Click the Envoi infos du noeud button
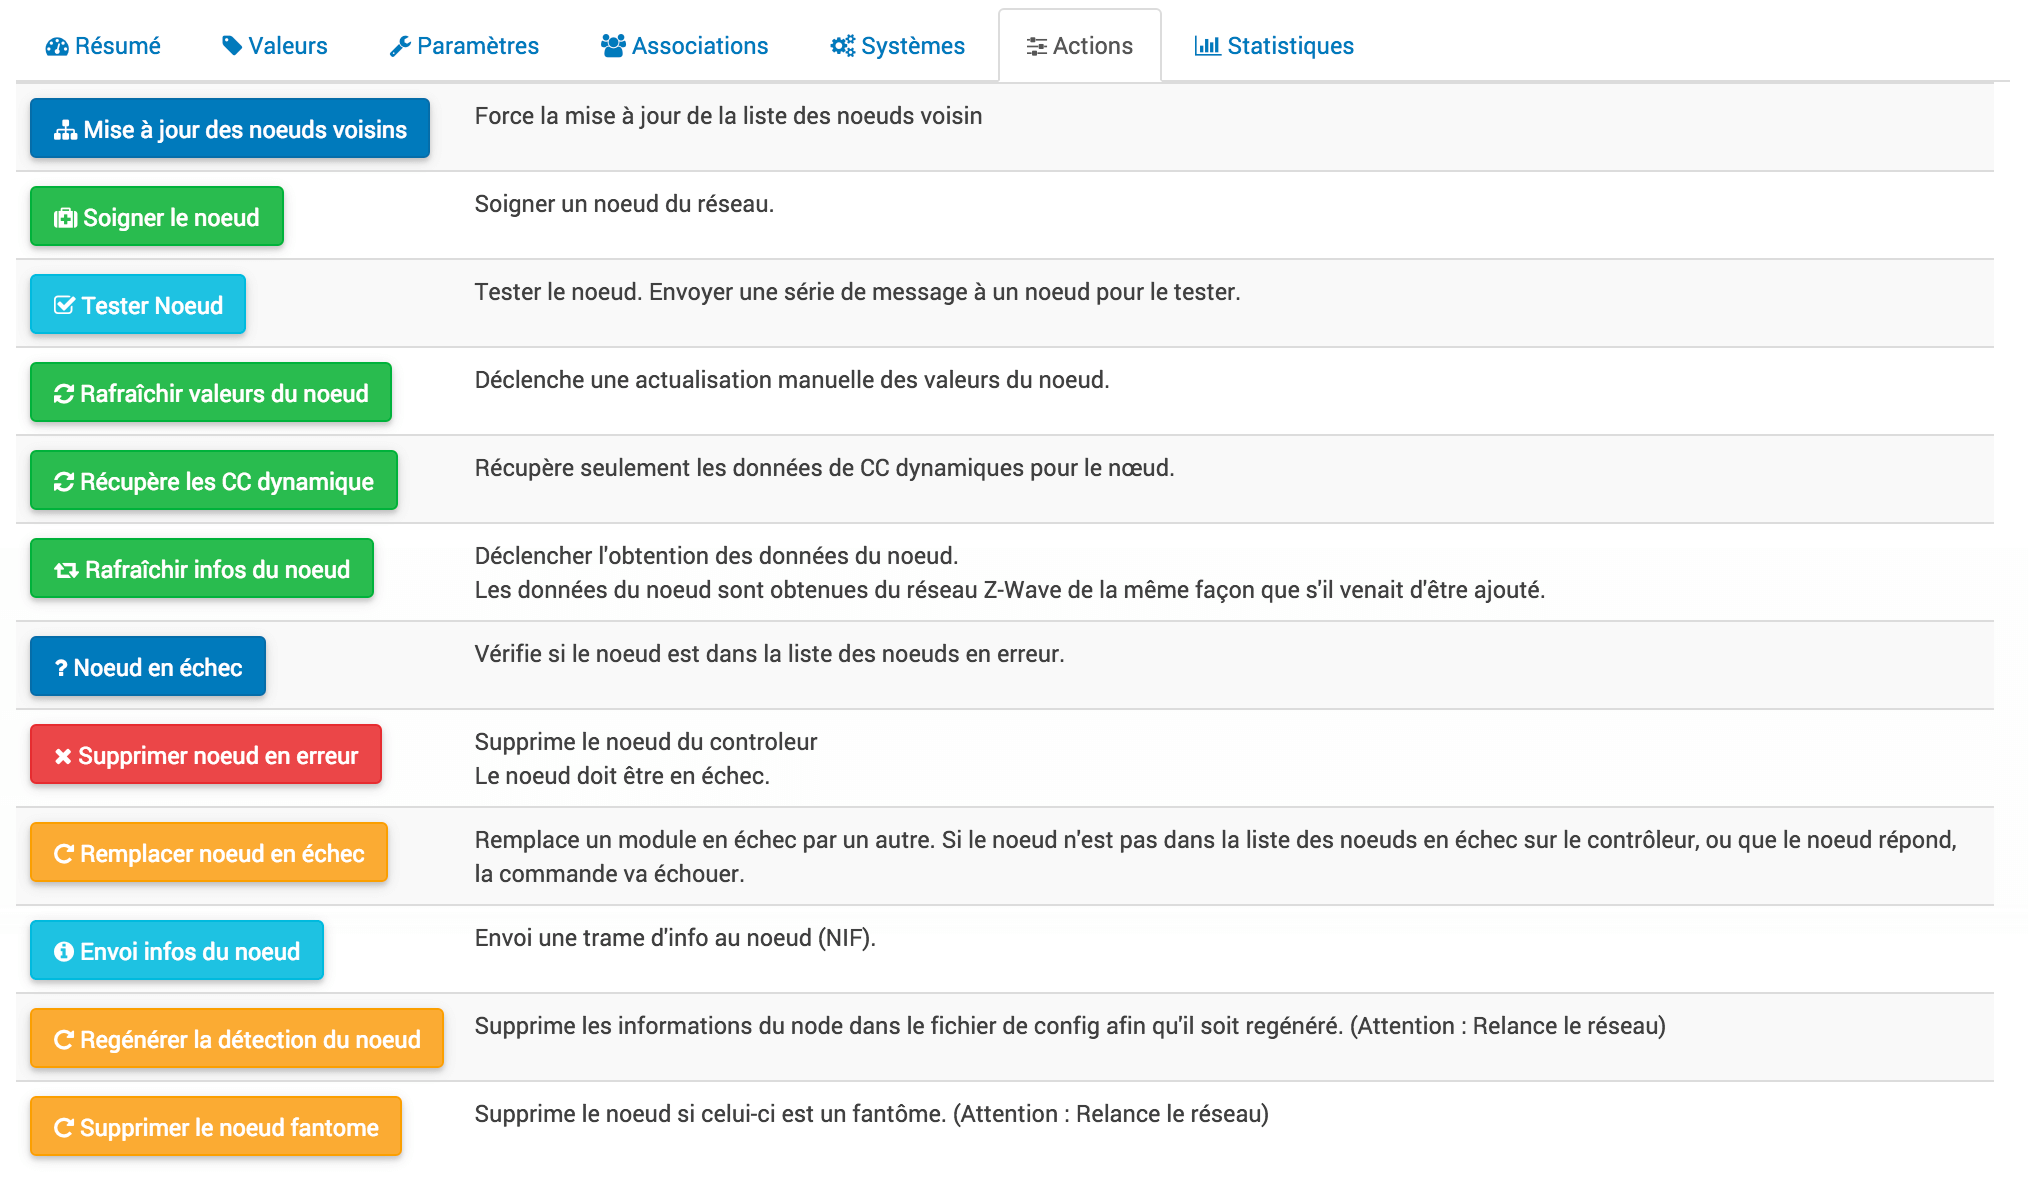This screenshot has width=2028, height=1200. pos(177,950)
